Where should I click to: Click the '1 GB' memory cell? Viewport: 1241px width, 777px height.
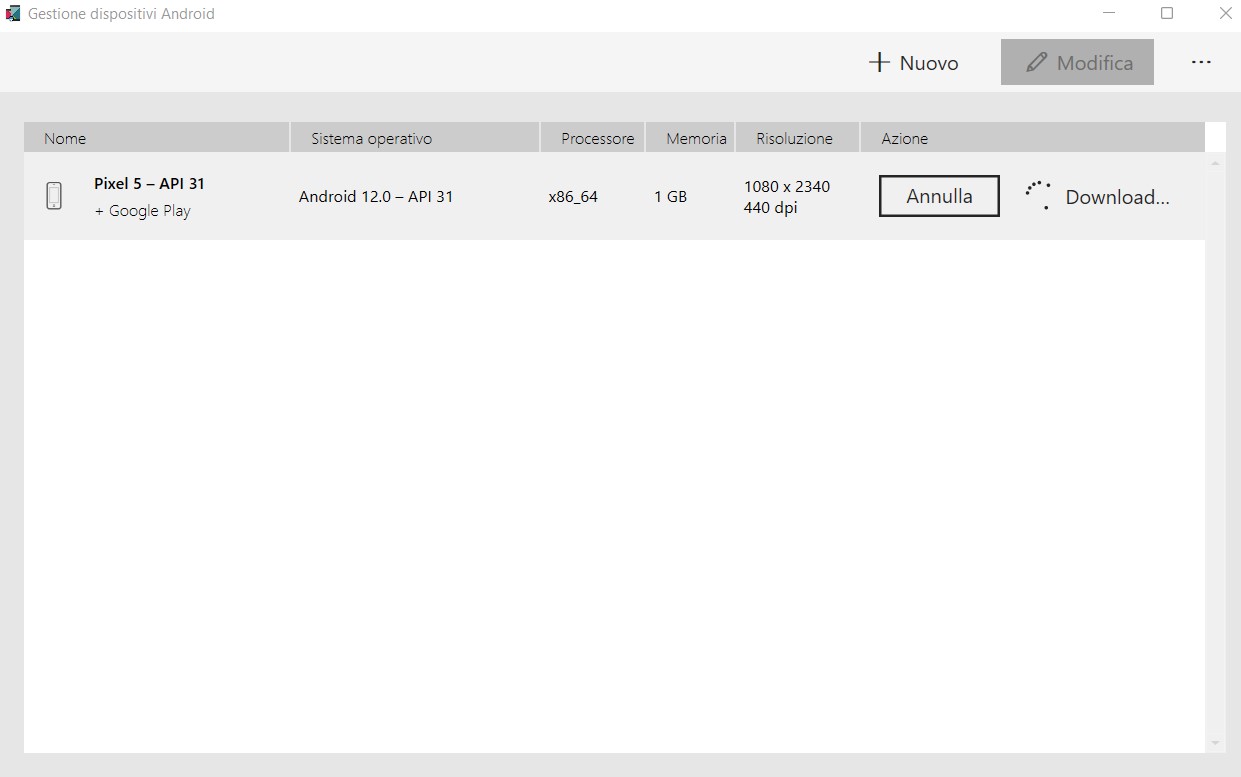(x=670, y=197)
